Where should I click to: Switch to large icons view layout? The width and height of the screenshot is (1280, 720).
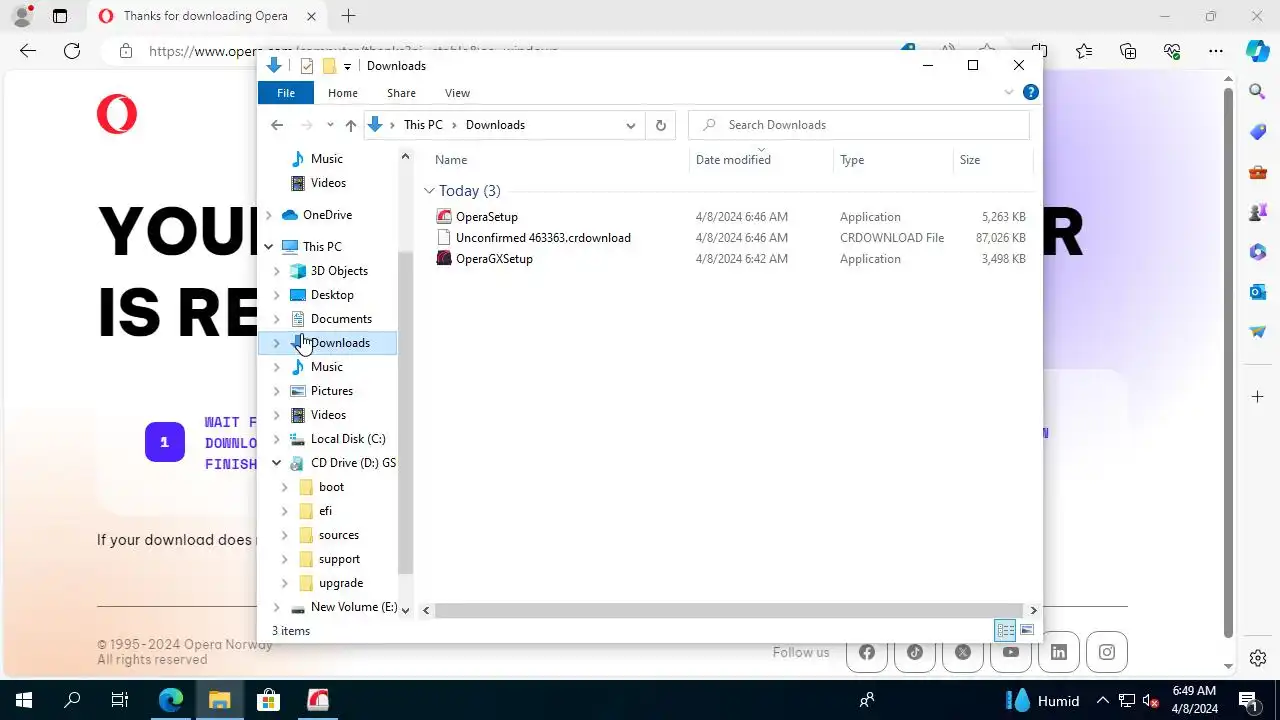click(x=1027, y=630)
